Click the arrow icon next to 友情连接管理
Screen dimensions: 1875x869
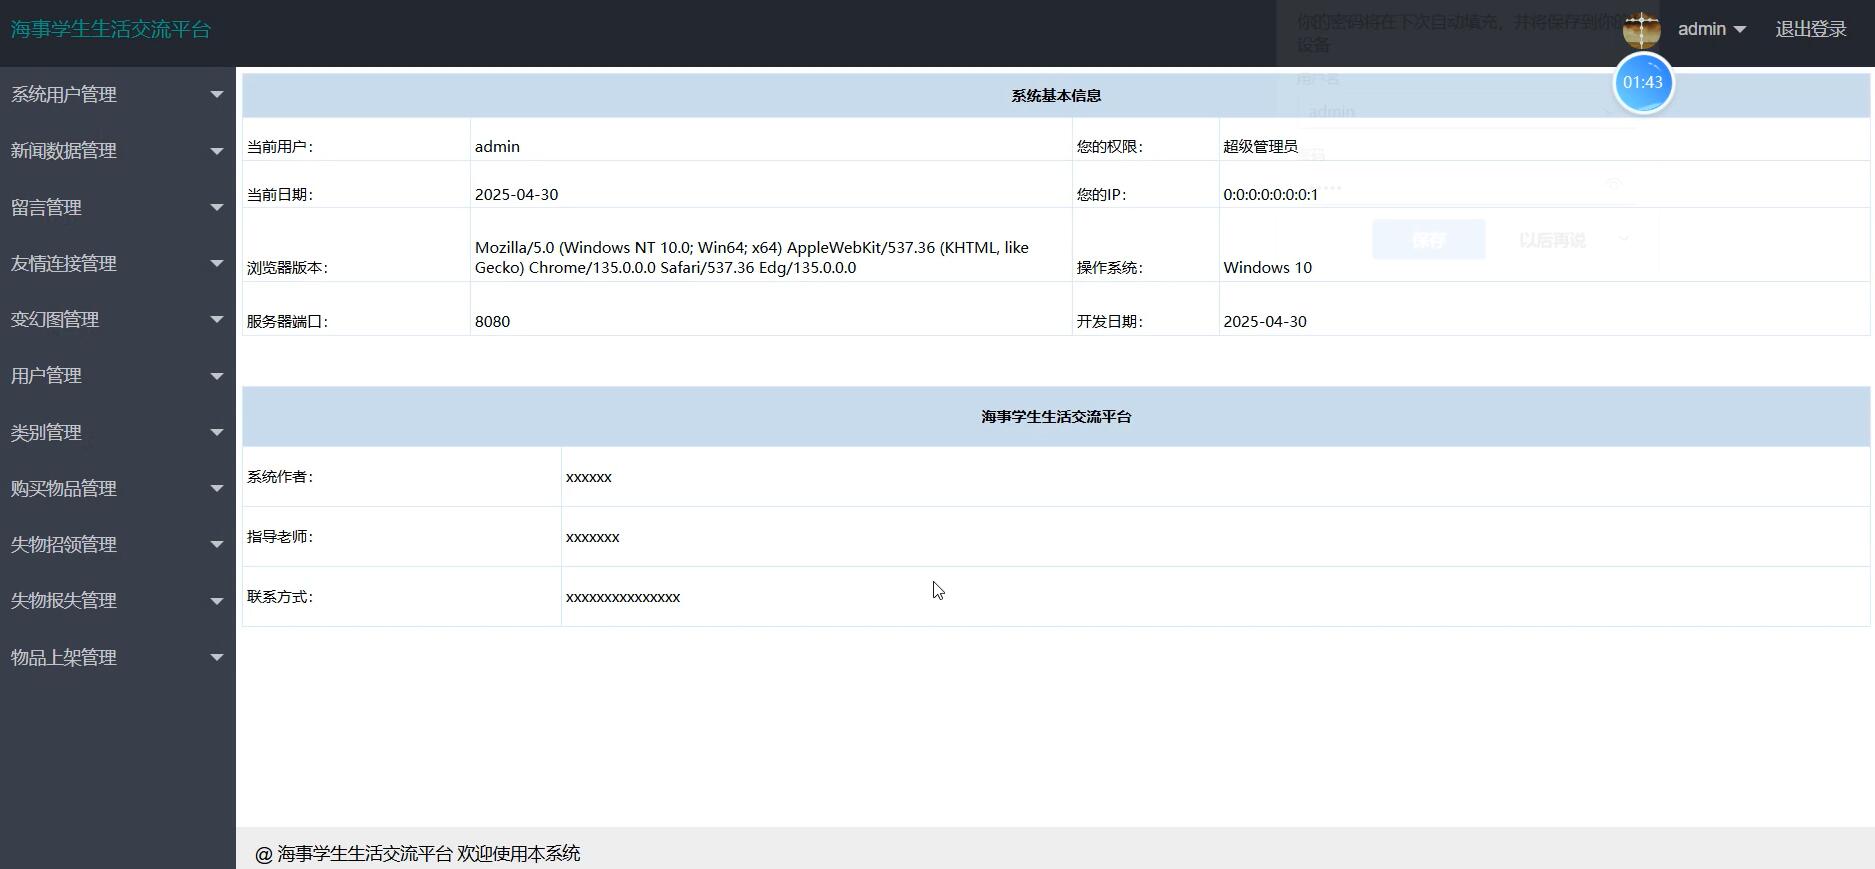pyautogui.click(x=216, y=264)
